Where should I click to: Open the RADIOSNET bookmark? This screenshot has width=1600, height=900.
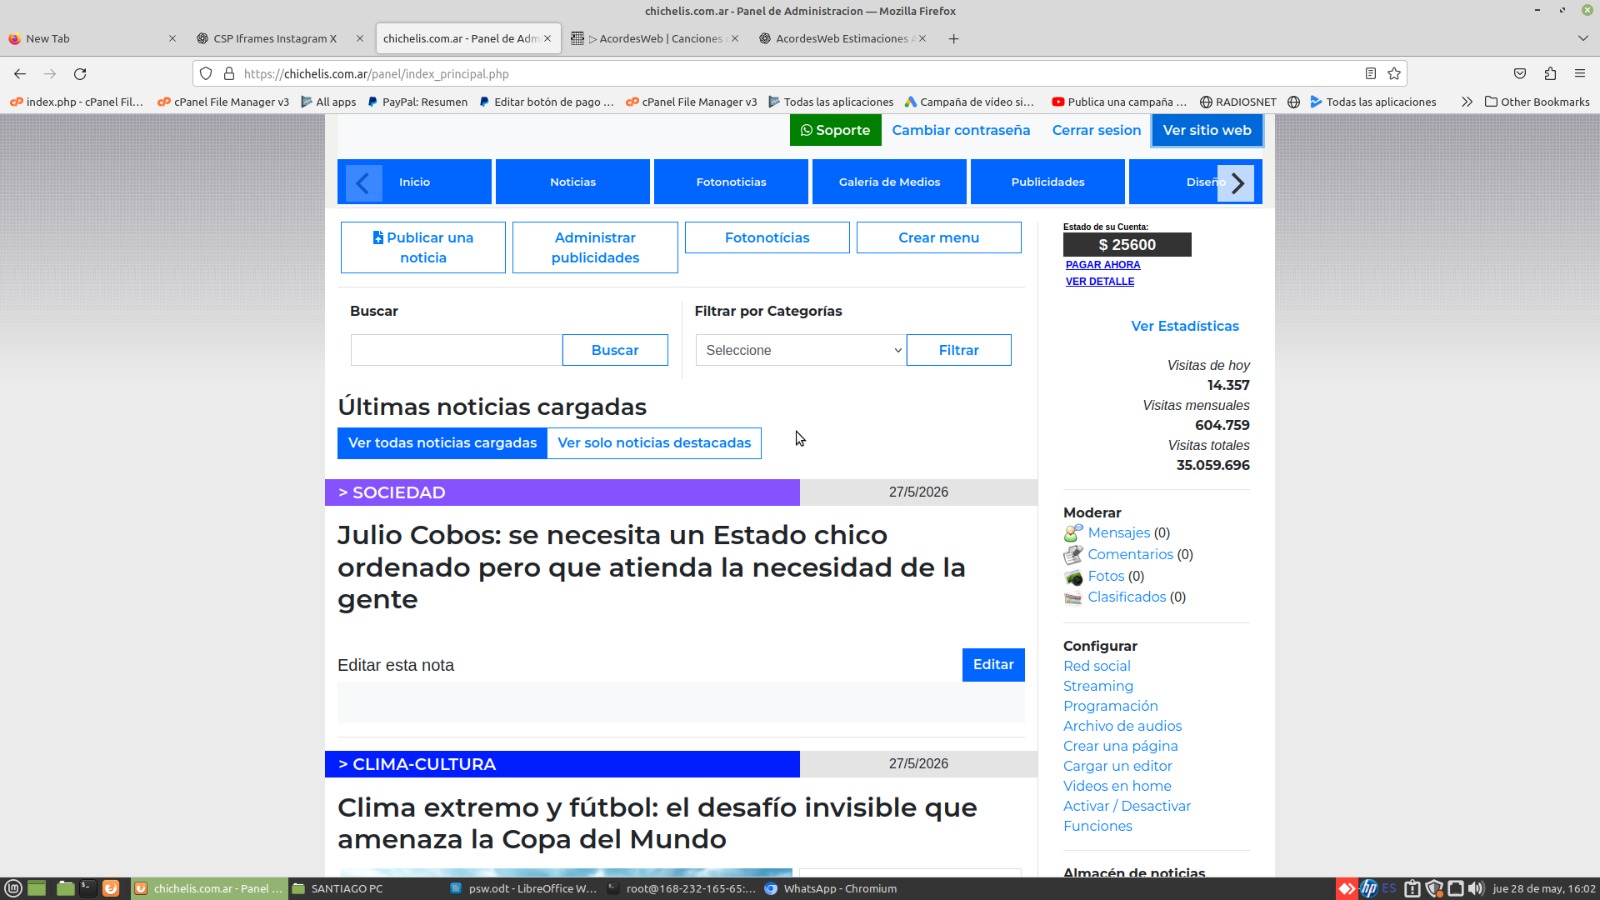(x=1238, y=102)
